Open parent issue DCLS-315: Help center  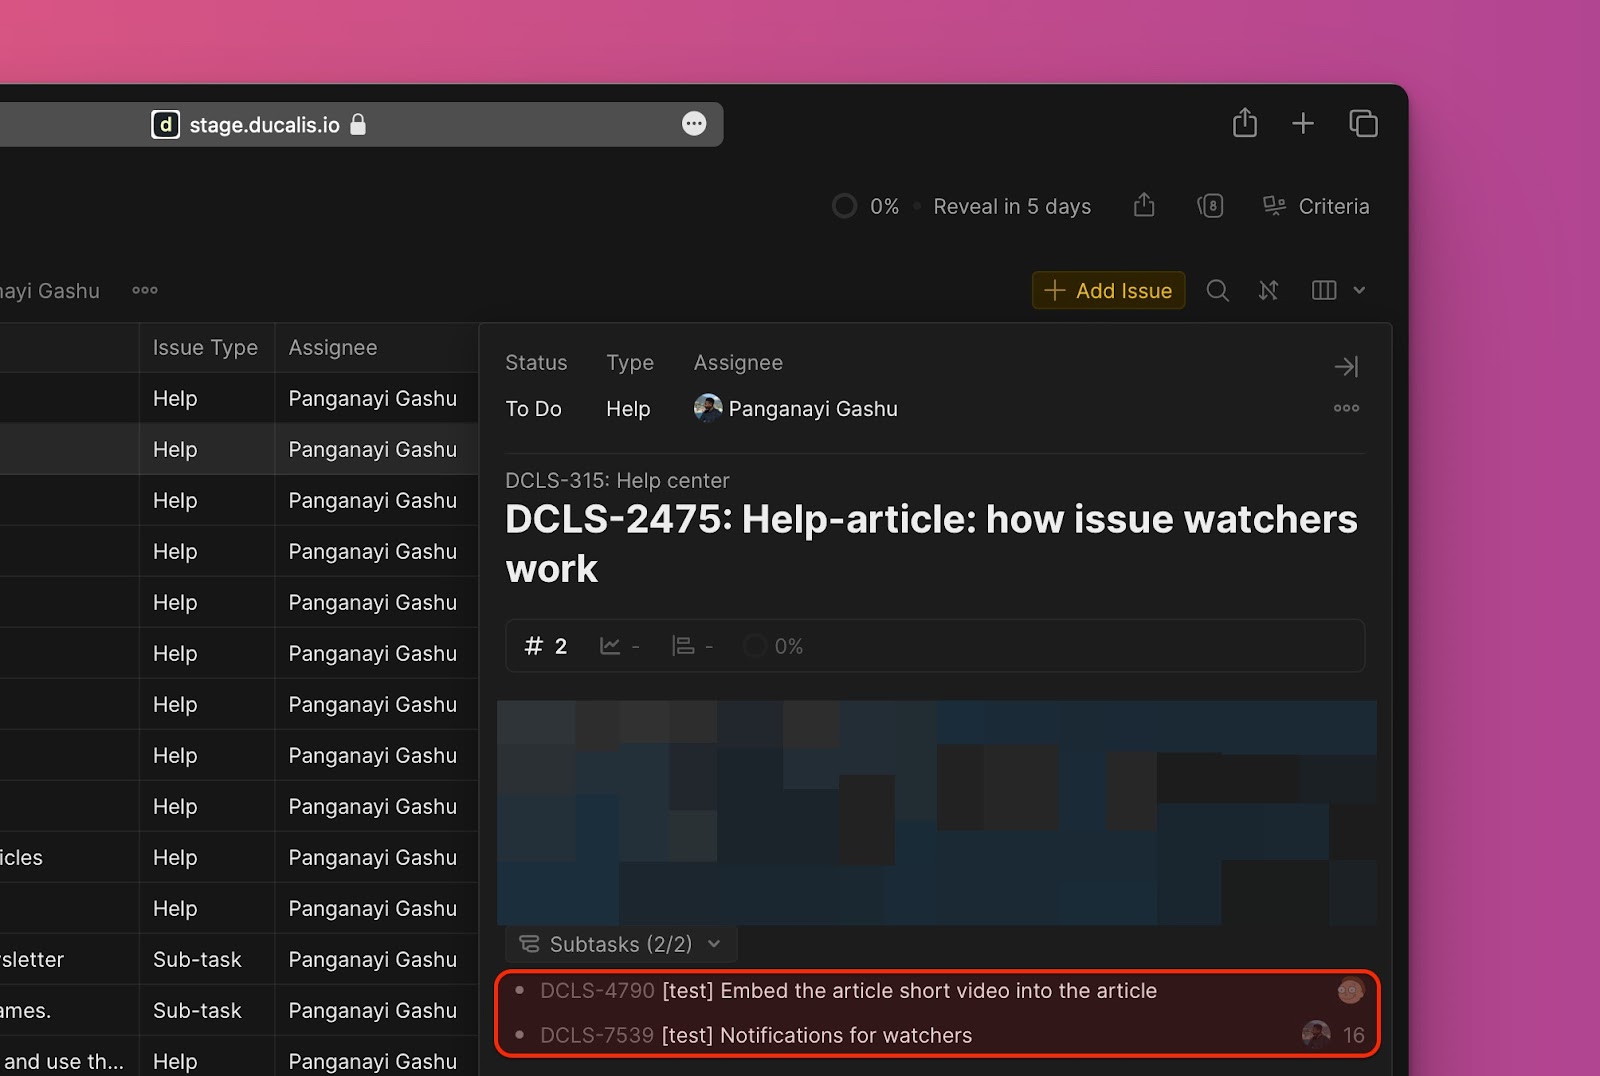point(617,480)
